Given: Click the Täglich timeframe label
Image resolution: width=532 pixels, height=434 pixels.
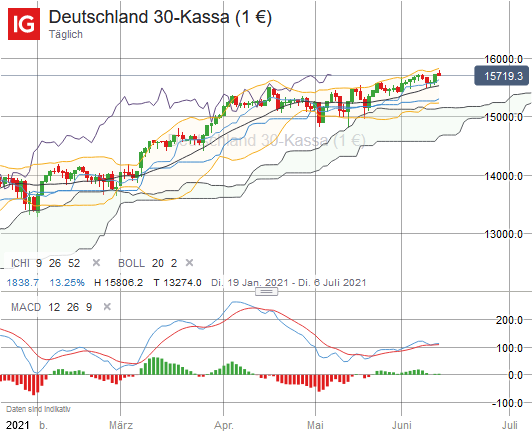Looking at the screenshot, I should tap(66, 35).
